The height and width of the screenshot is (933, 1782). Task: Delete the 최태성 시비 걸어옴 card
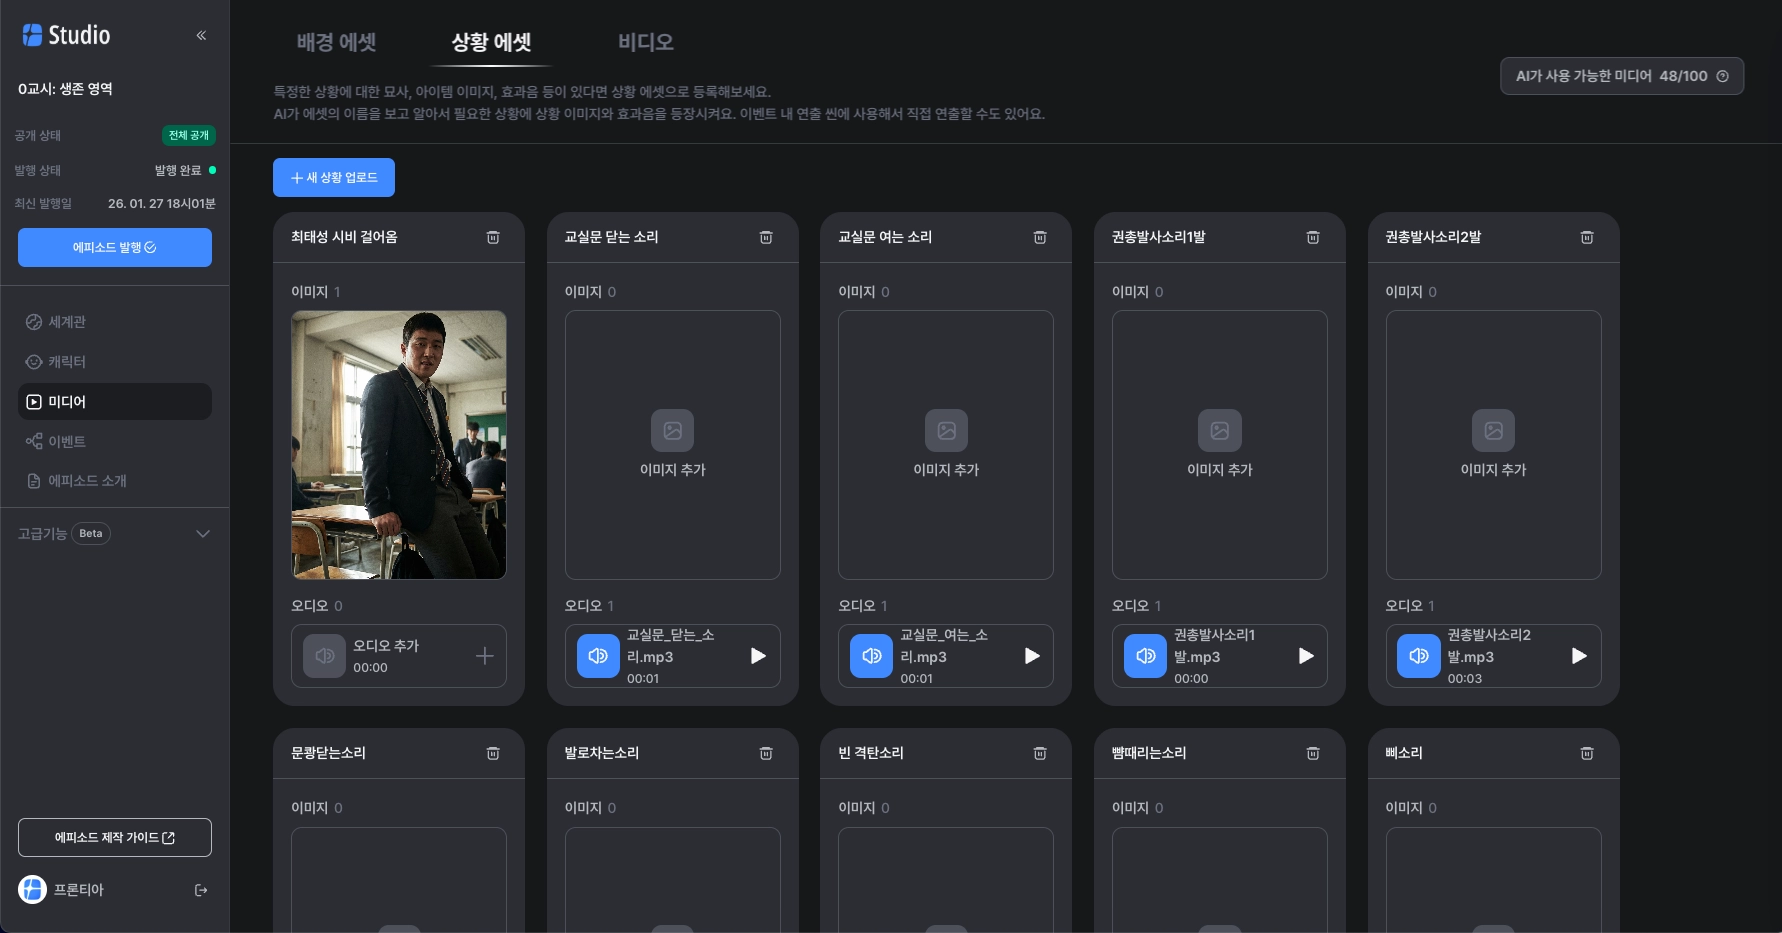click(493, 237)
